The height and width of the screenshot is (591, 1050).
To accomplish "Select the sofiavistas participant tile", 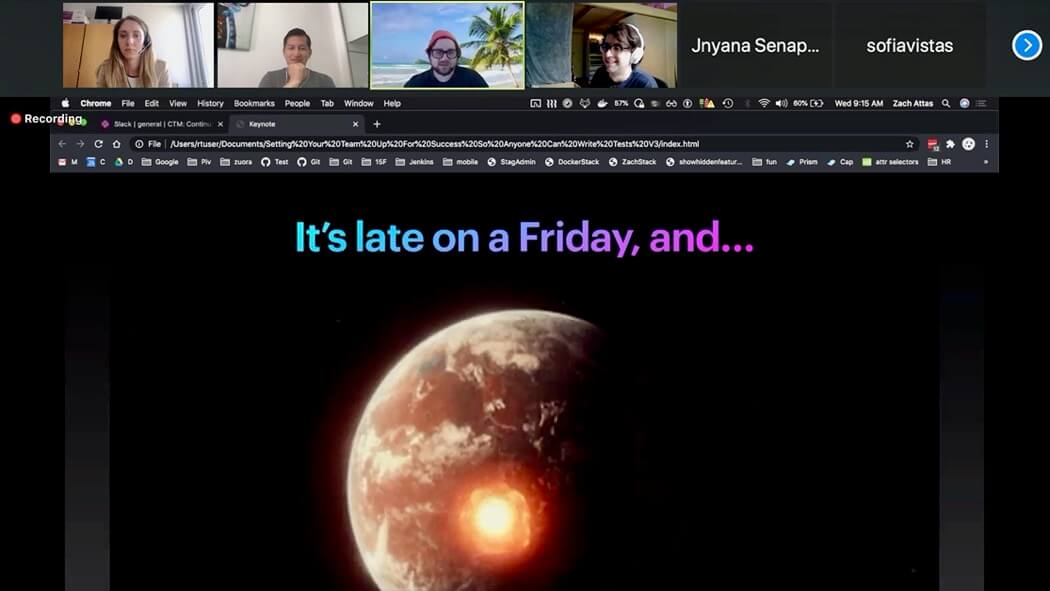I will 910,46.
